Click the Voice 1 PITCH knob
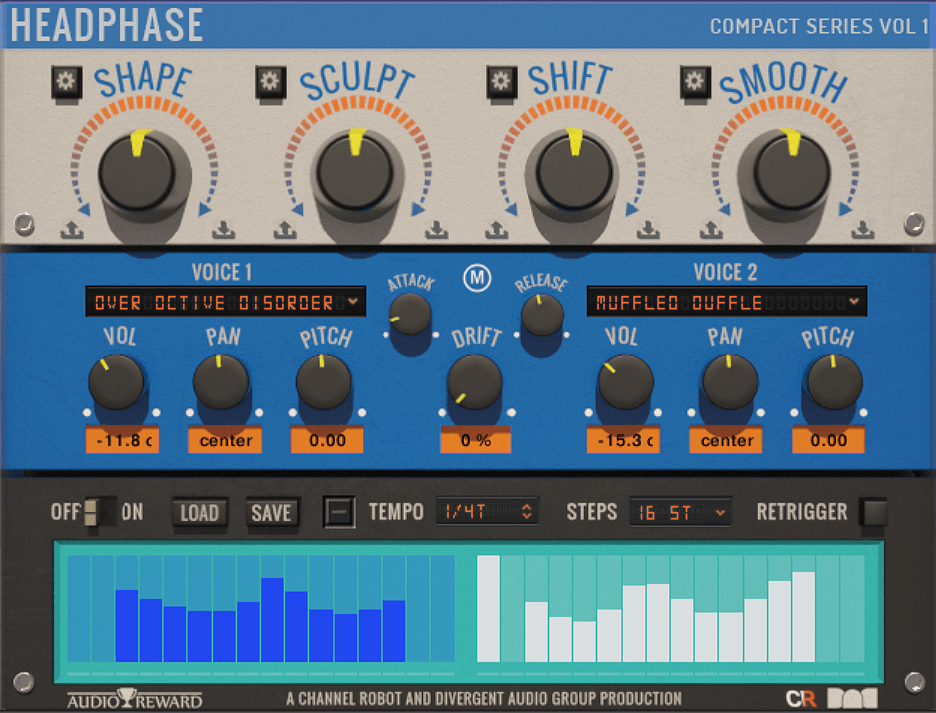 point(324,382)
